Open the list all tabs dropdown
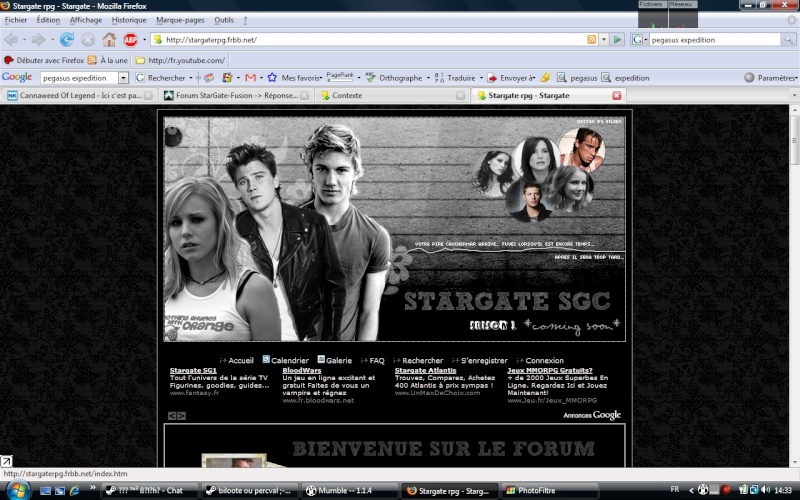This screenshot has width=800, height=500. (x=794, y=95)
